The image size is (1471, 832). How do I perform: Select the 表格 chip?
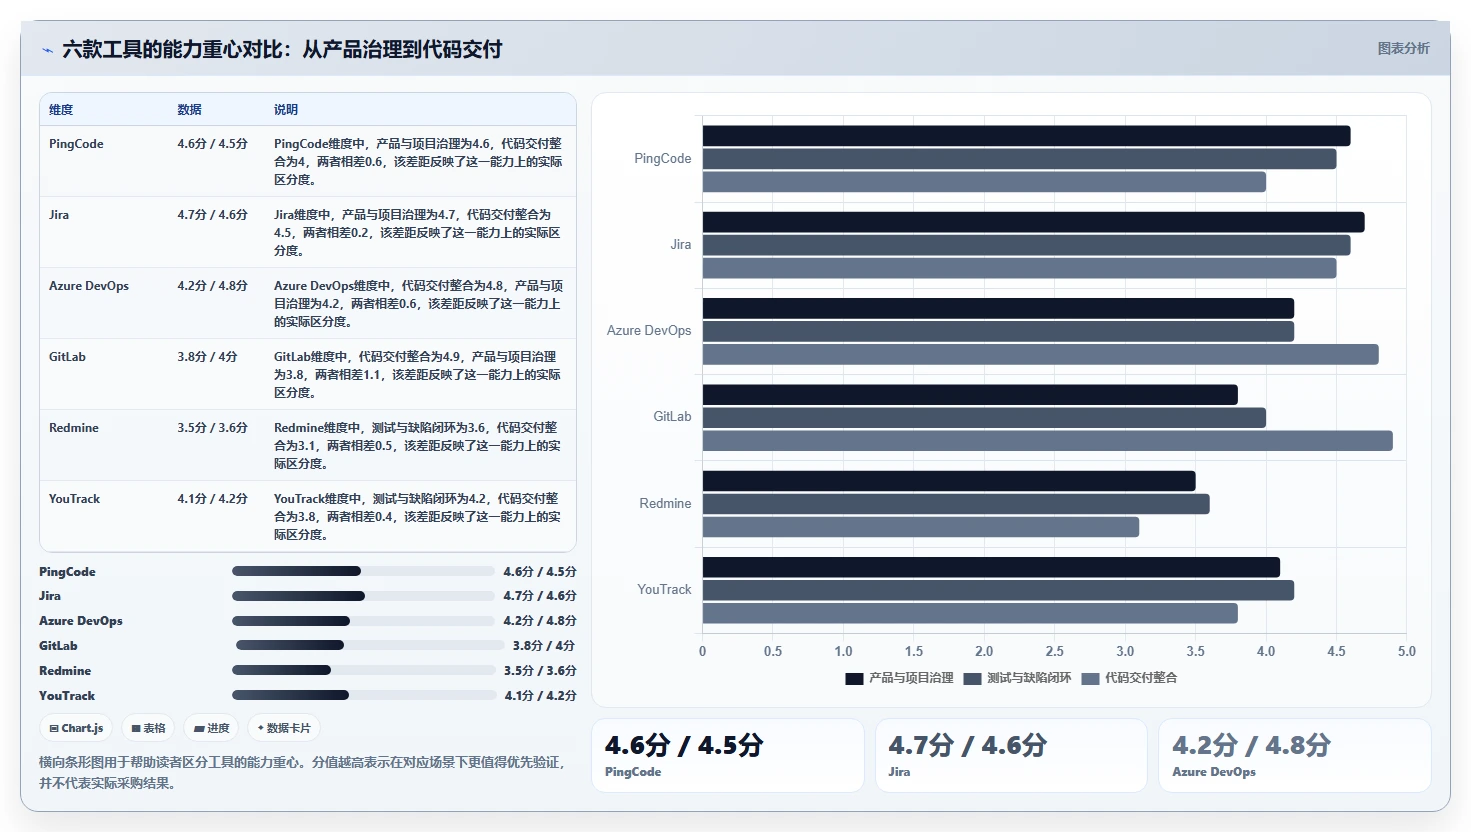pyautogui.click(x=148, y=728)
